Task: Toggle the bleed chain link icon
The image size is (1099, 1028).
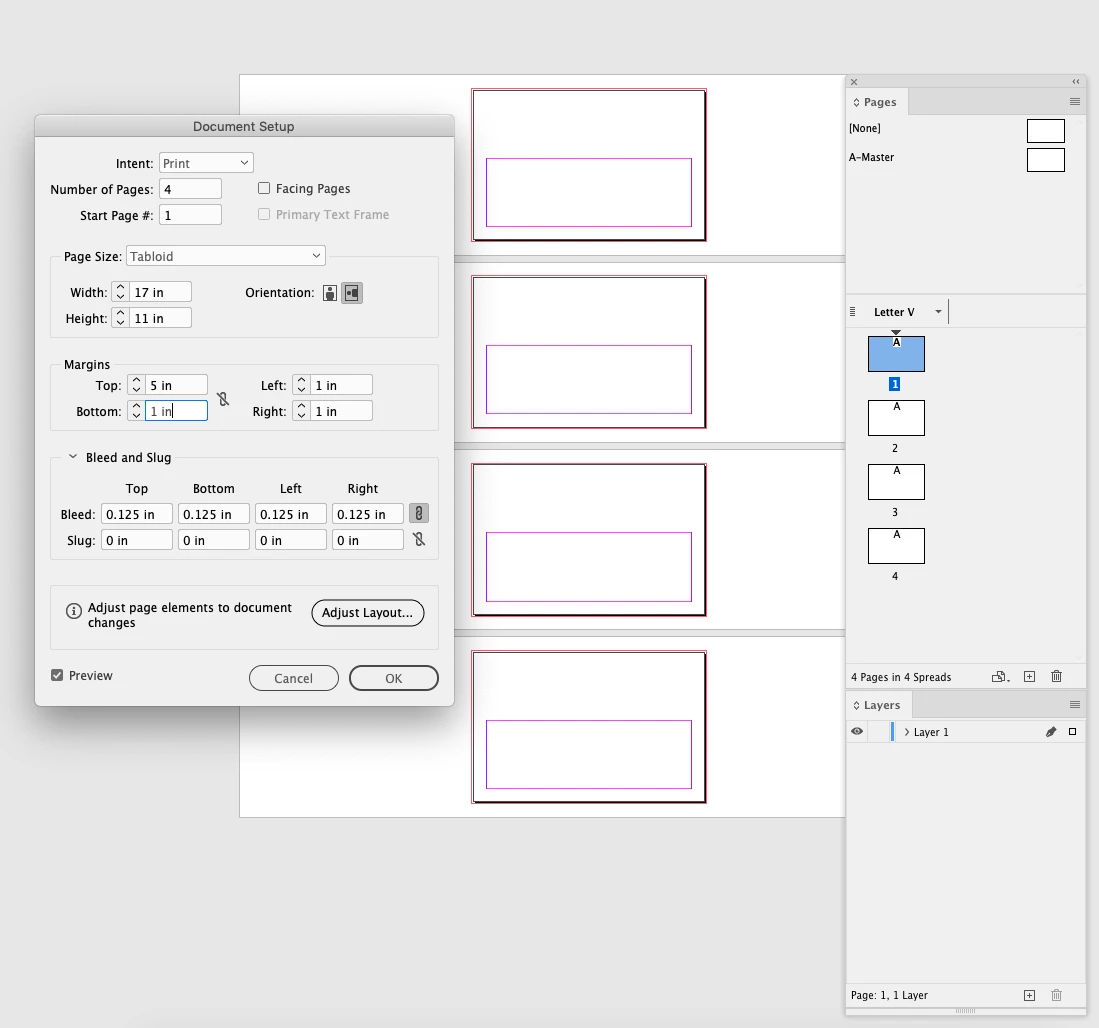Action: click(418, 514)
